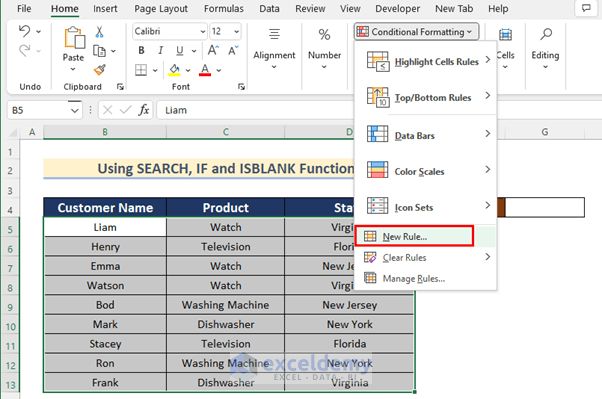Click the Conditional Formatting button
This screenshot has height=399, width=602.
pyautogui.click(x=416, y=32)
